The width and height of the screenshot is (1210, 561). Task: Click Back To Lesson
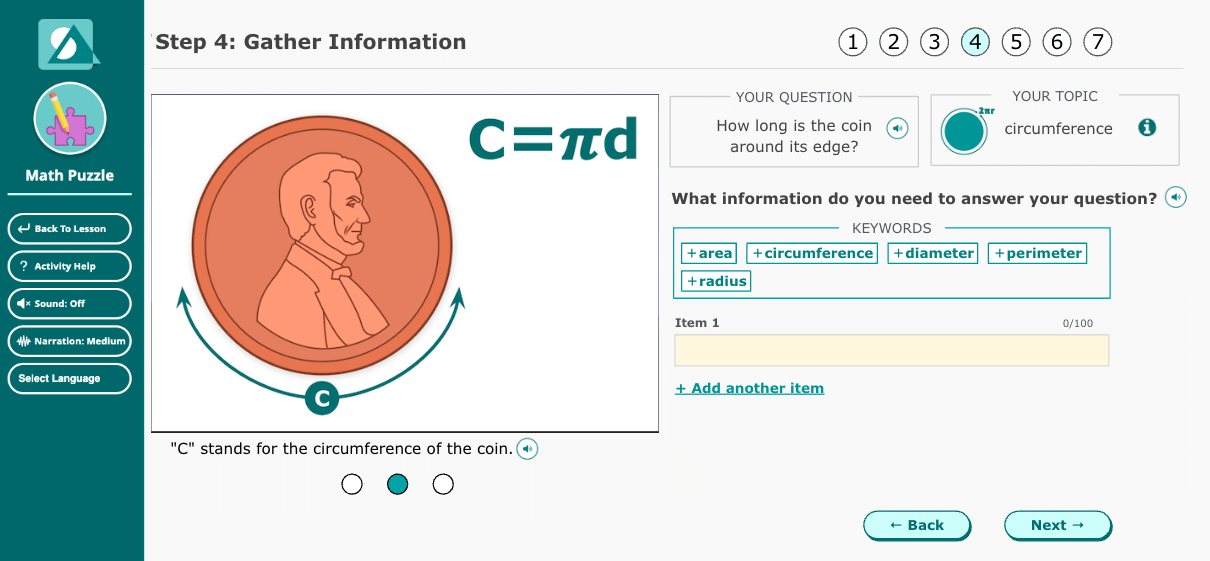(70, 229)
